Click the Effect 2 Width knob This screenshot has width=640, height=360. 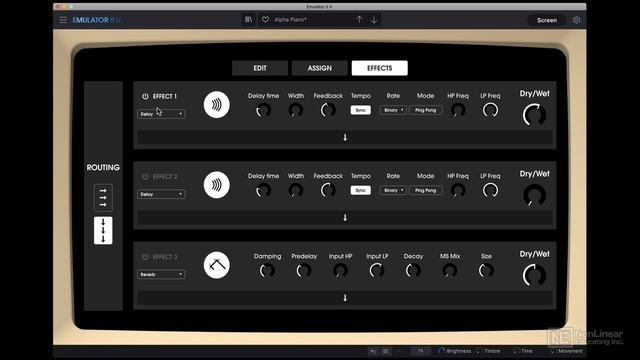296,190
